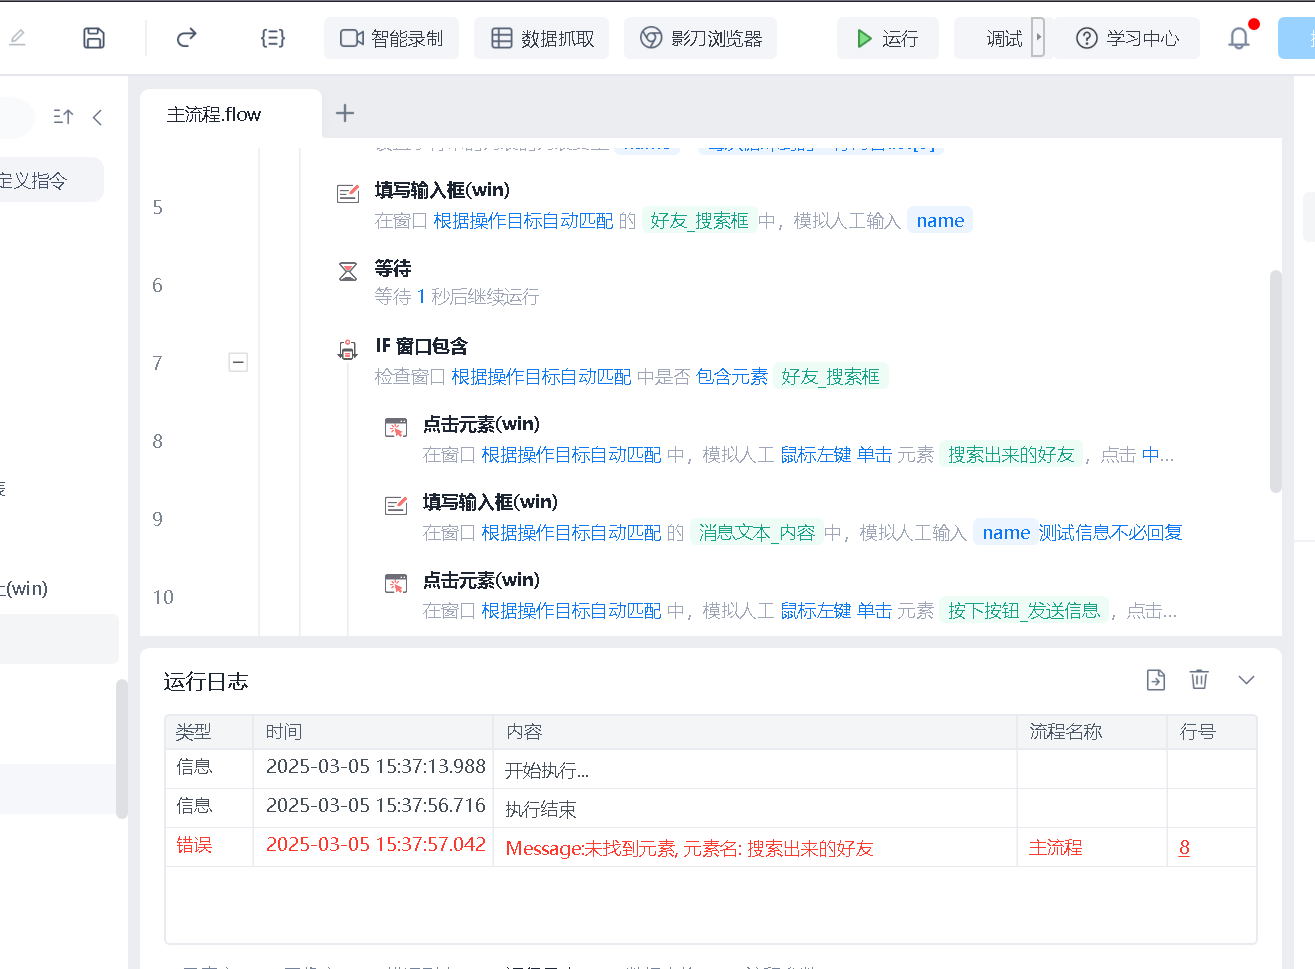Image resolution: width=1315 pixels, height=969 pixels.
Task: Click the 好友_搜索框 tag in line 5
Action: [x=699, y=220]
